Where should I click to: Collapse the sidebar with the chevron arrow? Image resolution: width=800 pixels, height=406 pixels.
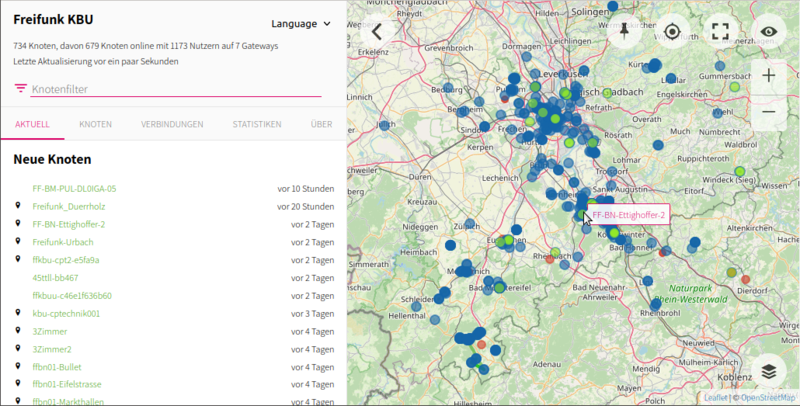[x=377, y=31]
